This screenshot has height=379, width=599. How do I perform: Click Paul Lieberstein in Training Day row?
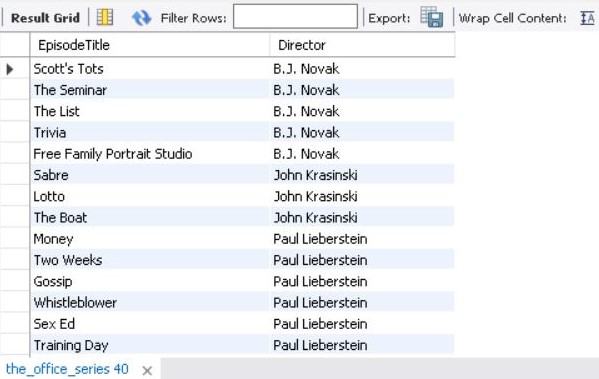[x=362, y=345]
